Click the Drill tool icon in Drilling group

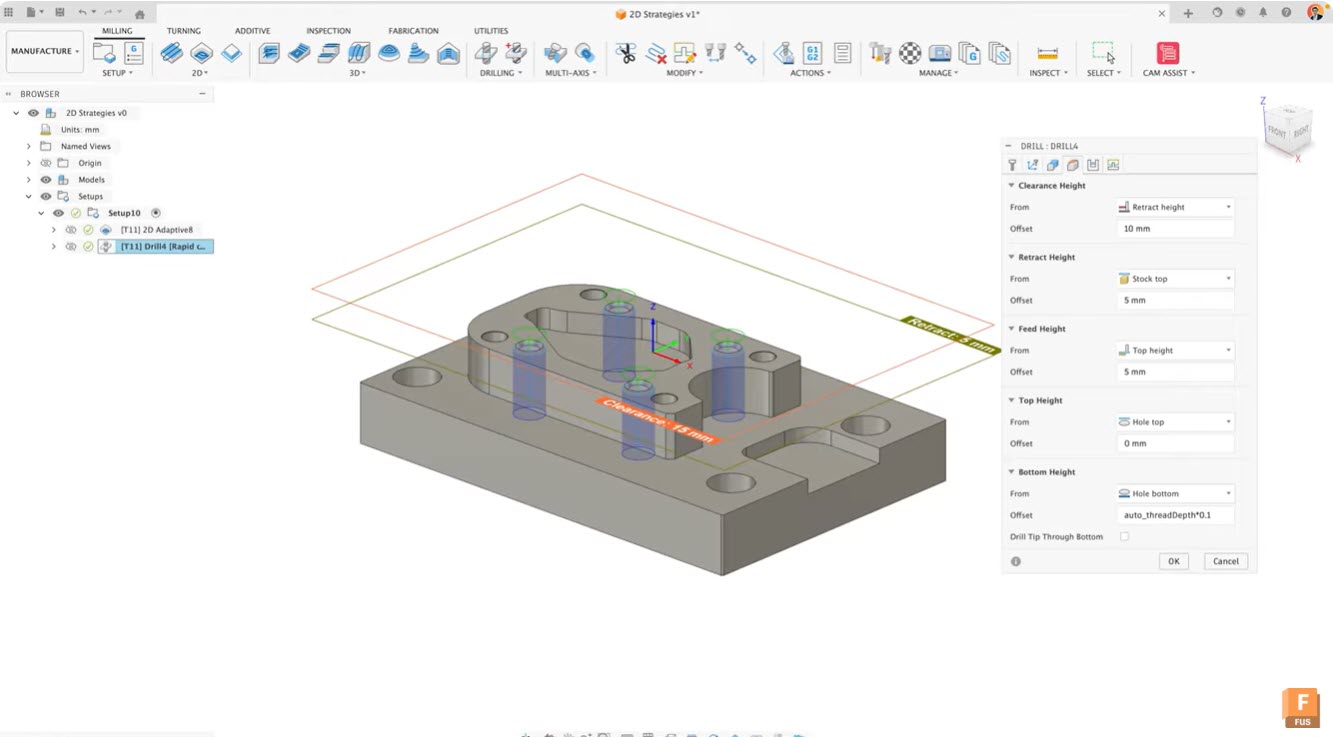486,53
